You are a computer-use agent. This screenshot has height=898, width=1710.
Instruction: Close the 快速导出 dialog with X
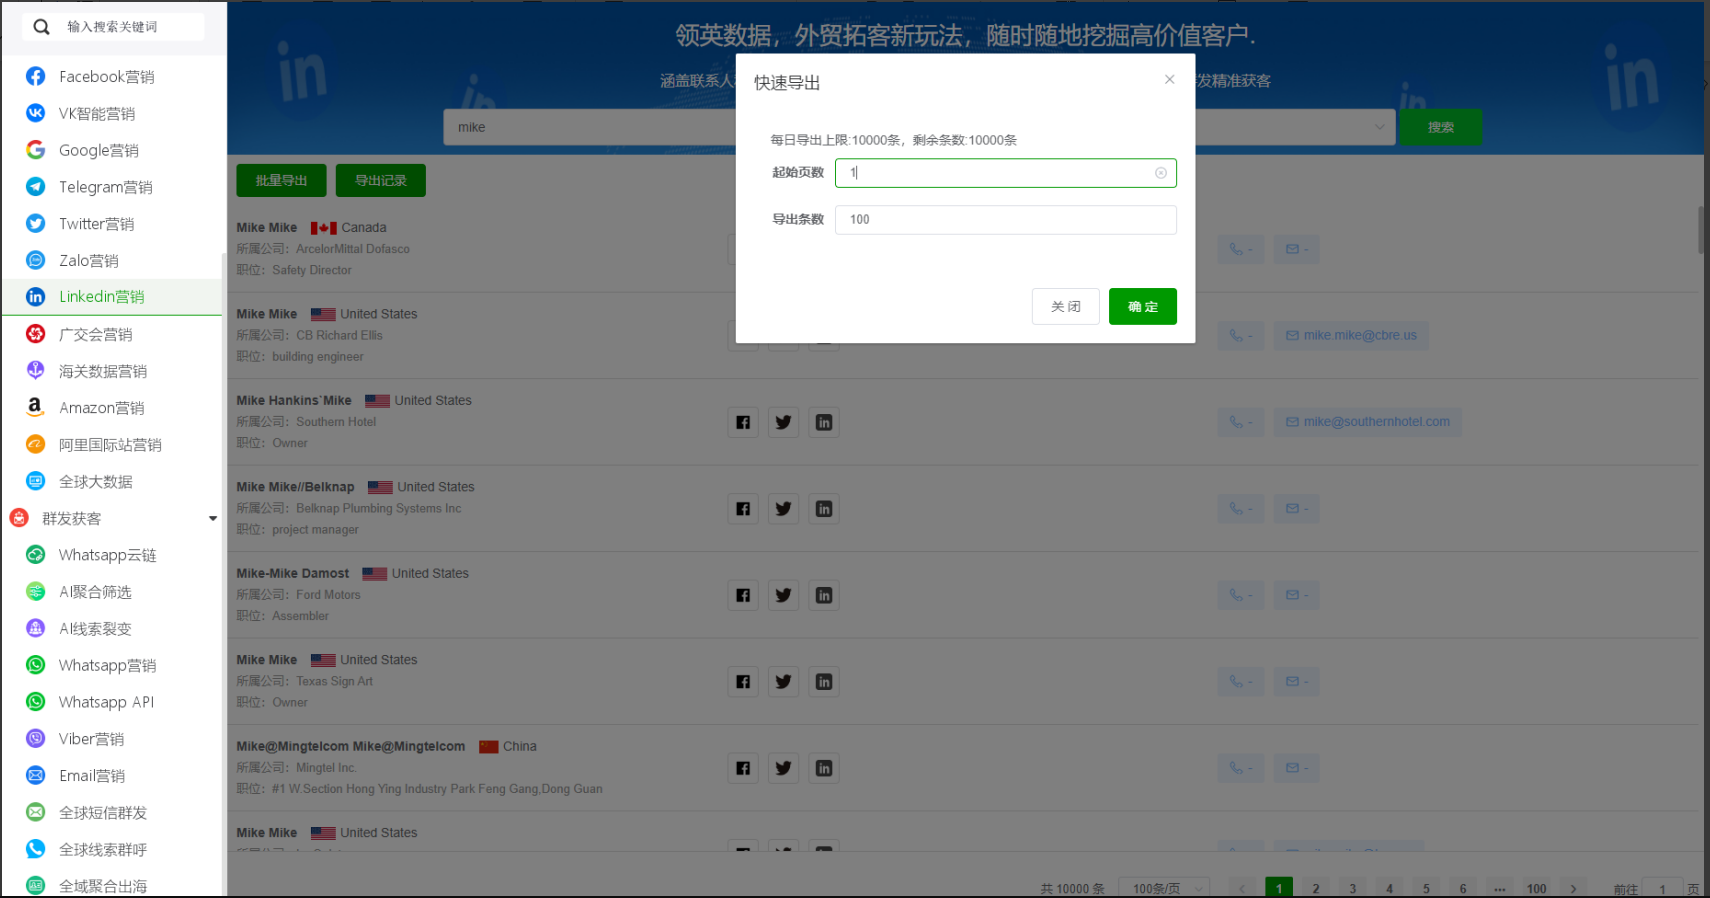coord(1169,80)
